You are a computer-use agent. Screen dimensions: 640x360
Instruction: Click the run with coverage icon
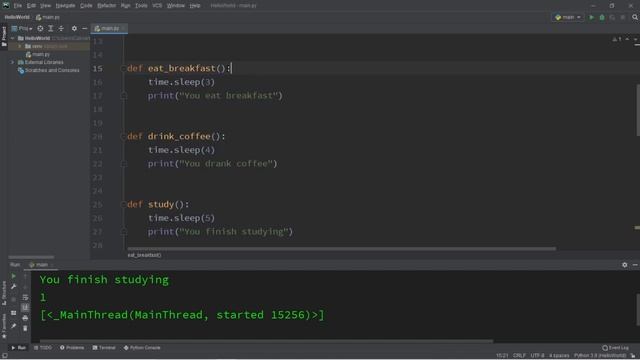(x=612, y=17)
